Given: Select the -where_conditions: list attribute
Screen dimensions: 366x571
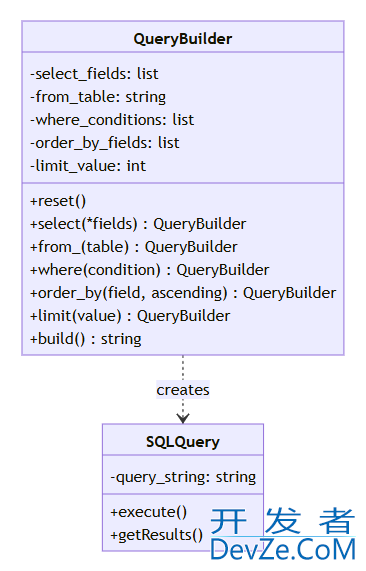Looking at the screenshot, I should coord(112,120).
